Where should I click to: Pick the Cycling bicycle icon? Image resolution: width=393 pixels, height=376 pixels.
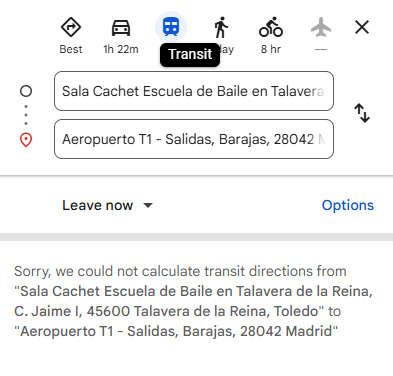[x=271, y=27]
